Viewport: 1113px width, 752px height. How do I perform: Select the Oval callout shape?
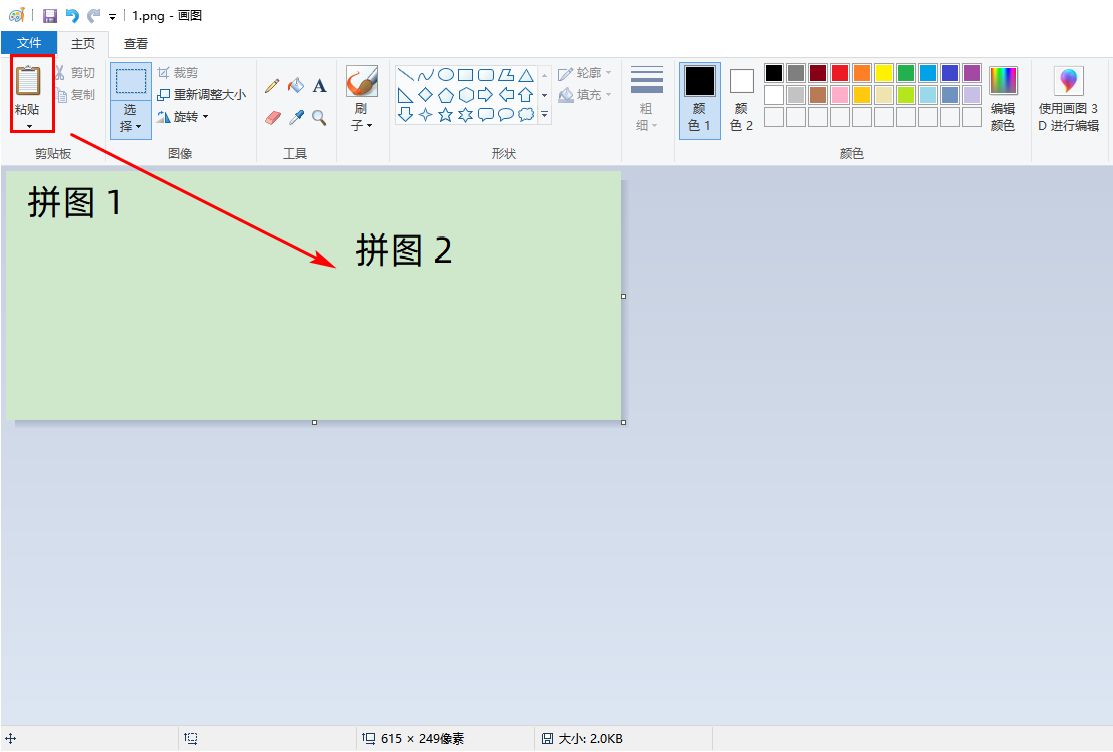[505, 114]
